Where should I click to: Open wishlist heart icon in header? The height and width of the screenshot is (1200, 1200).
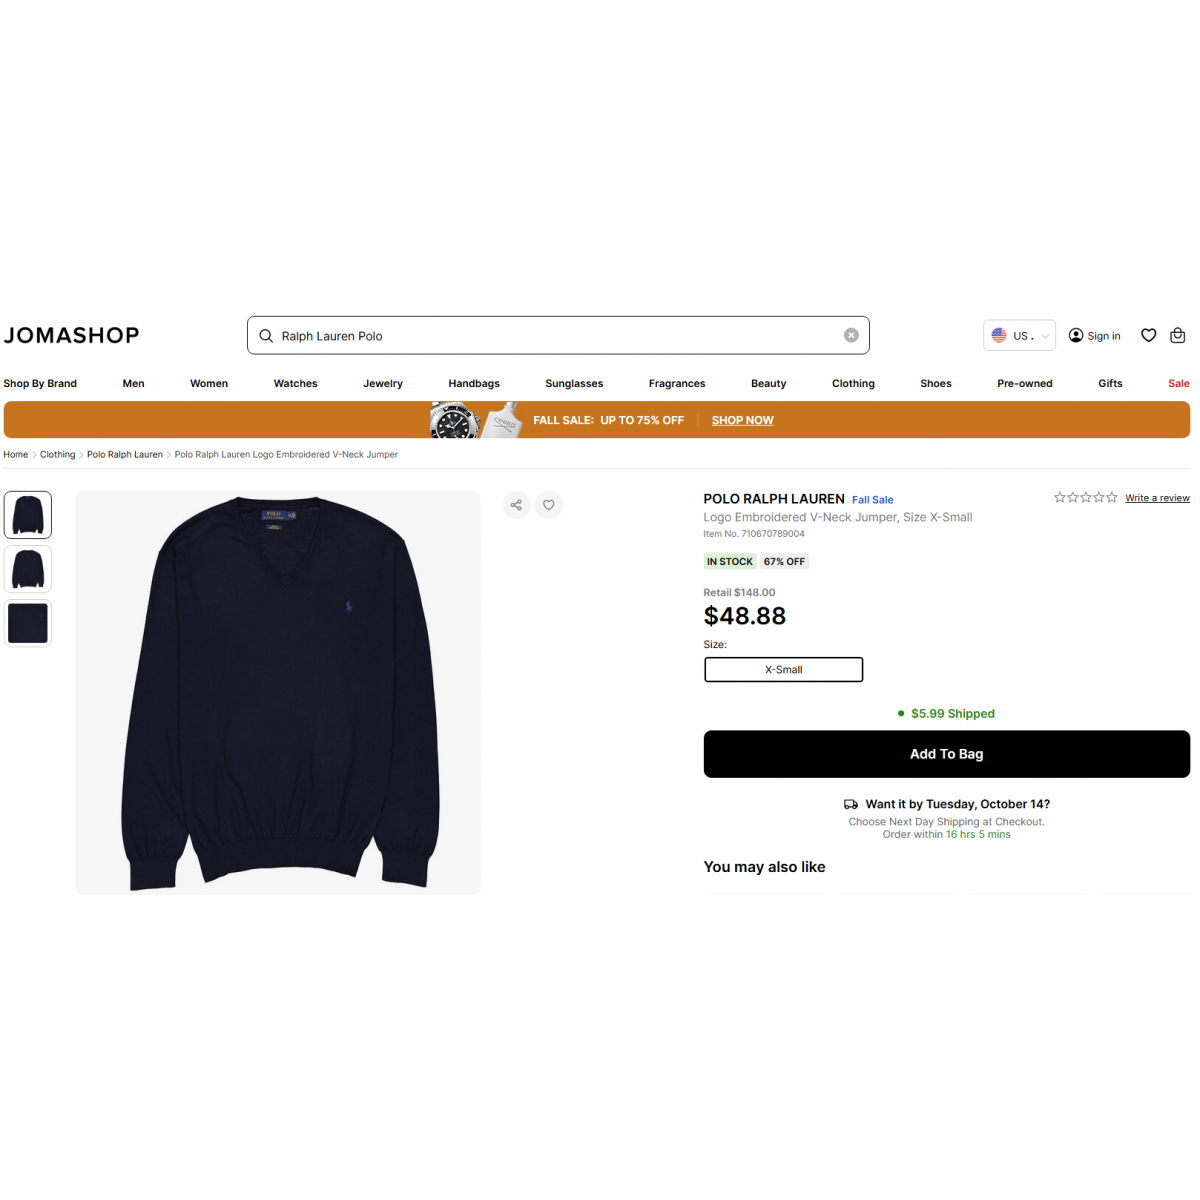1149,336
